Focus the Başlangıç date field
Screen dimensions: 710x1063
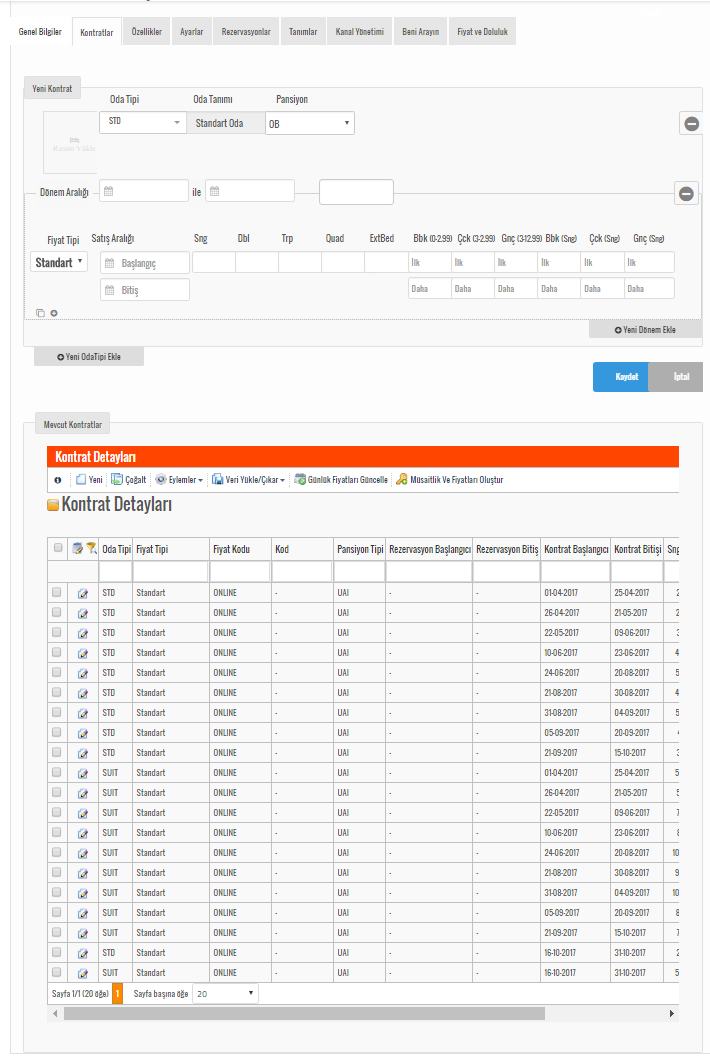(x=145, y=263)
